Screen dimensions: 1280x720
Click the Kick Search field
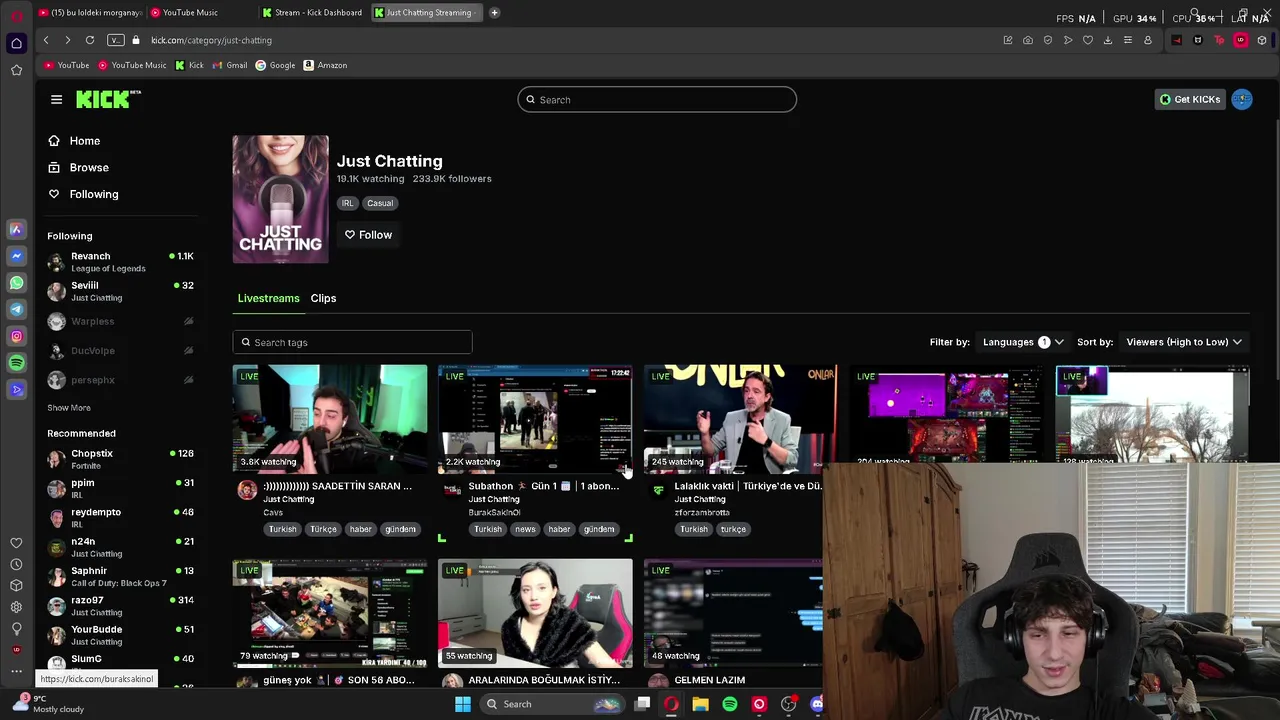tap(657, 100)
